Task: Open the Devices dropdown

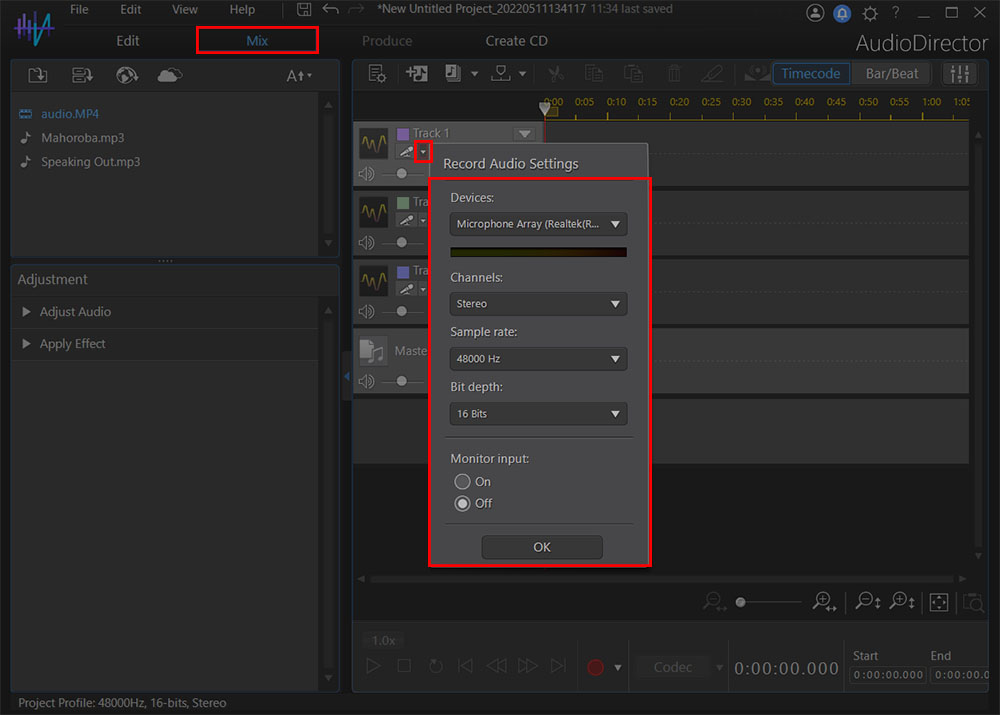Action: 538,224
